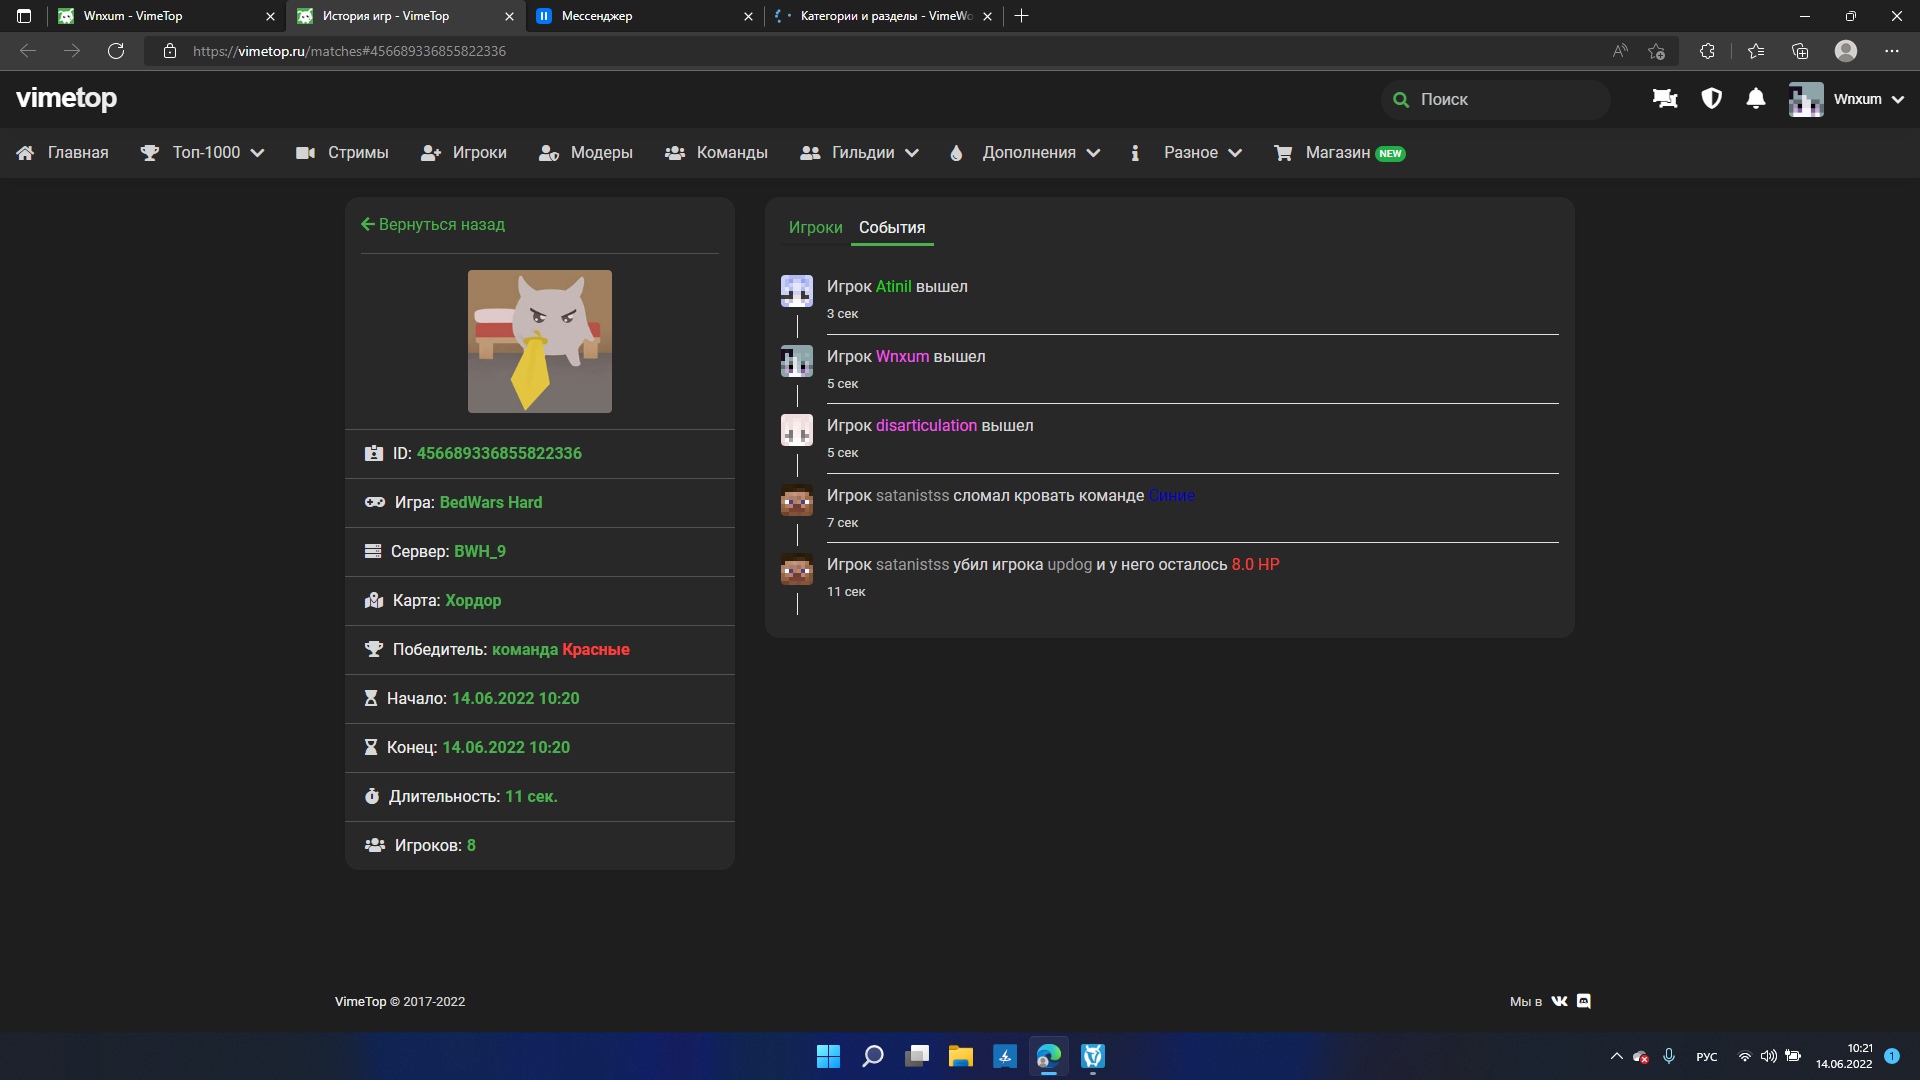Click the browser refresh button
The height and width of the screenshot is (1080, 1920).
pos(116,51)
